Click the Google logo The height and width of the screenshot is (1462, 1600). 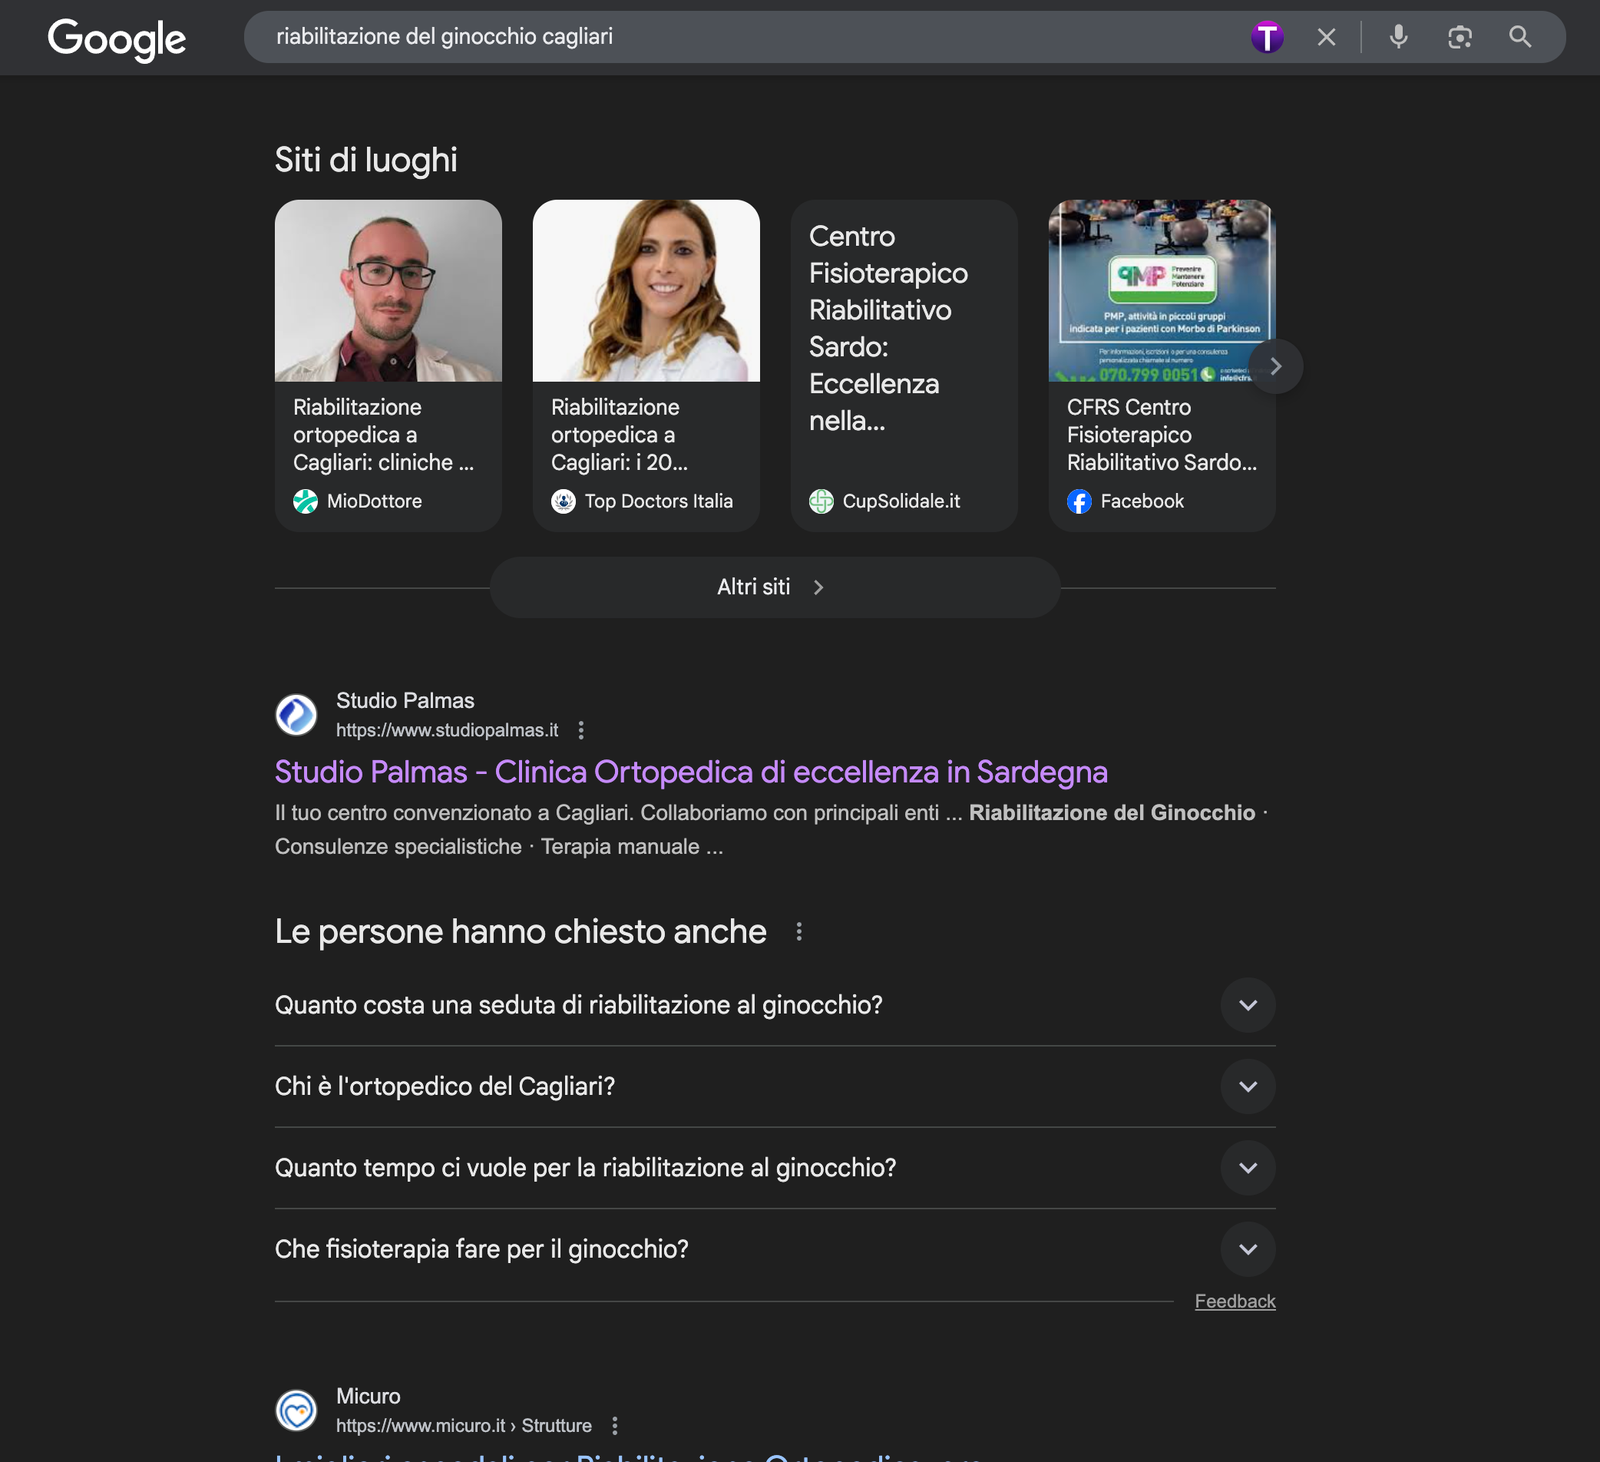(116, 40)
